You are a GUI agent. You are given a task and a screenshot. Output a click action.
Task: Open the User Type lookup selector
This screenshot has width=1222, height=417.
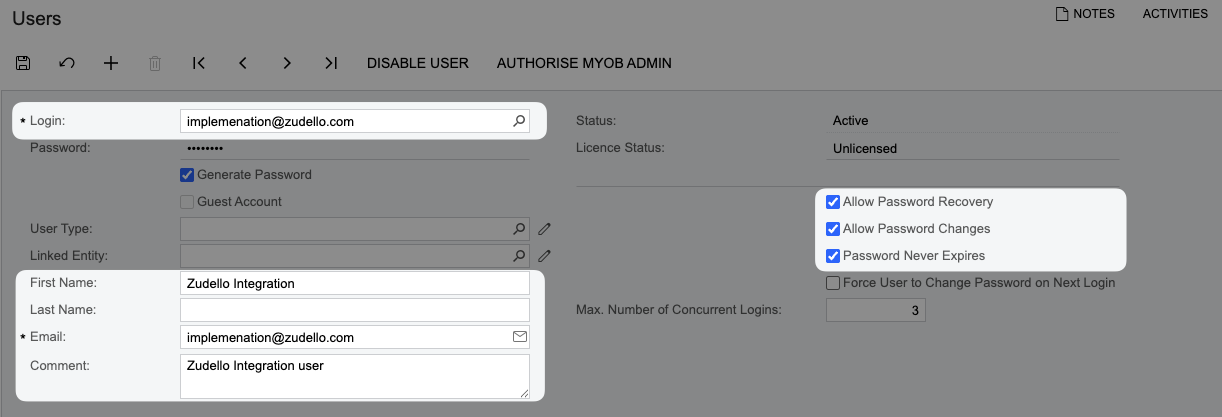tap(519, 228)
